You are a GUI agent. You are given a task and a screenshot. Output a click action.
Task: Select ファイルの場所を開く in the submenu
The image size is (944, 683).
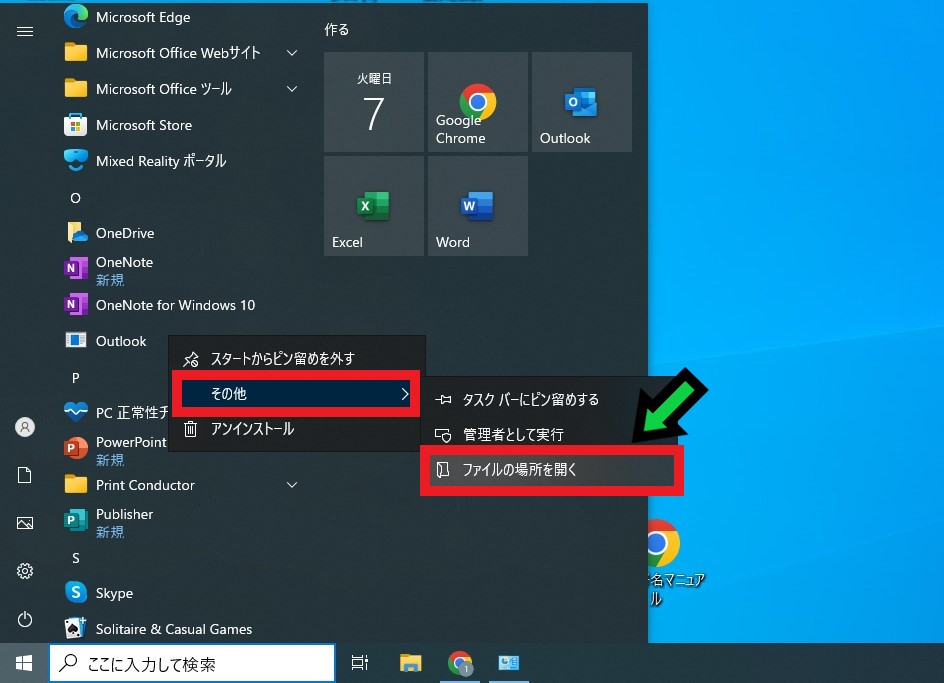click(x=552, y=469)
